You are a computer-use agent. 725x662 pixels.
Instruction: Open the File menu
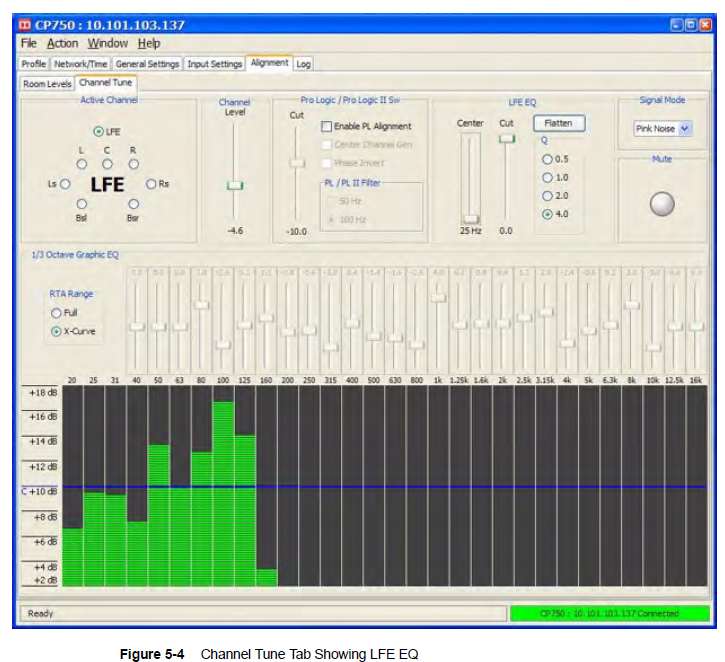28,43
